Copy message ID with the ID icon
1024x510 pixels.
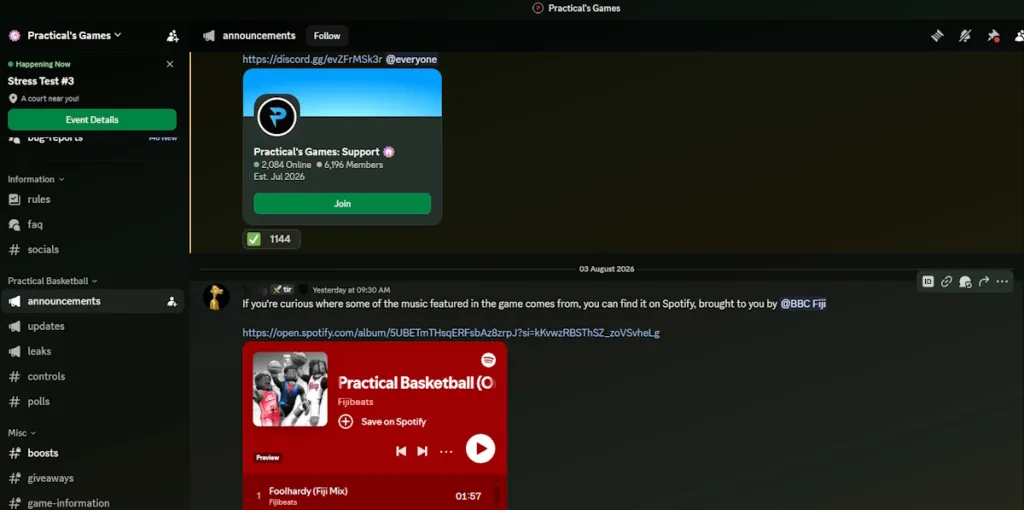[928, 281]
